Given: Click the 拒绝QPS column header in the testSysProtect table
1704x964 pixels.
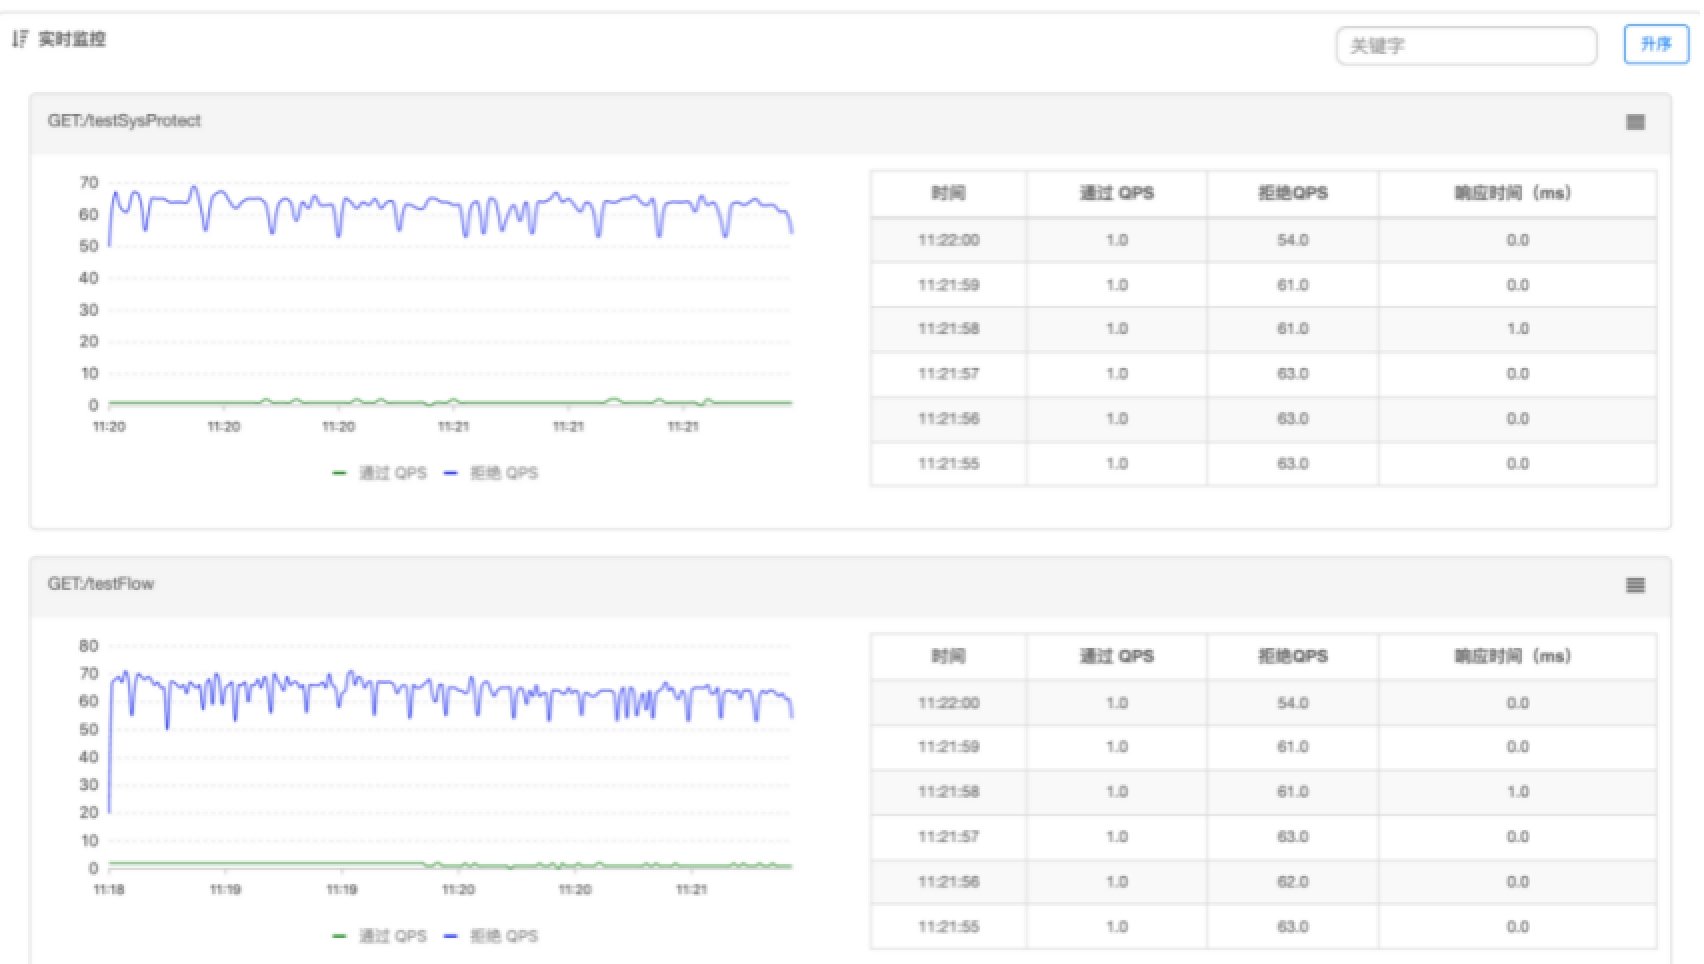Looking at the screenshot, I should pos(1293,193).
